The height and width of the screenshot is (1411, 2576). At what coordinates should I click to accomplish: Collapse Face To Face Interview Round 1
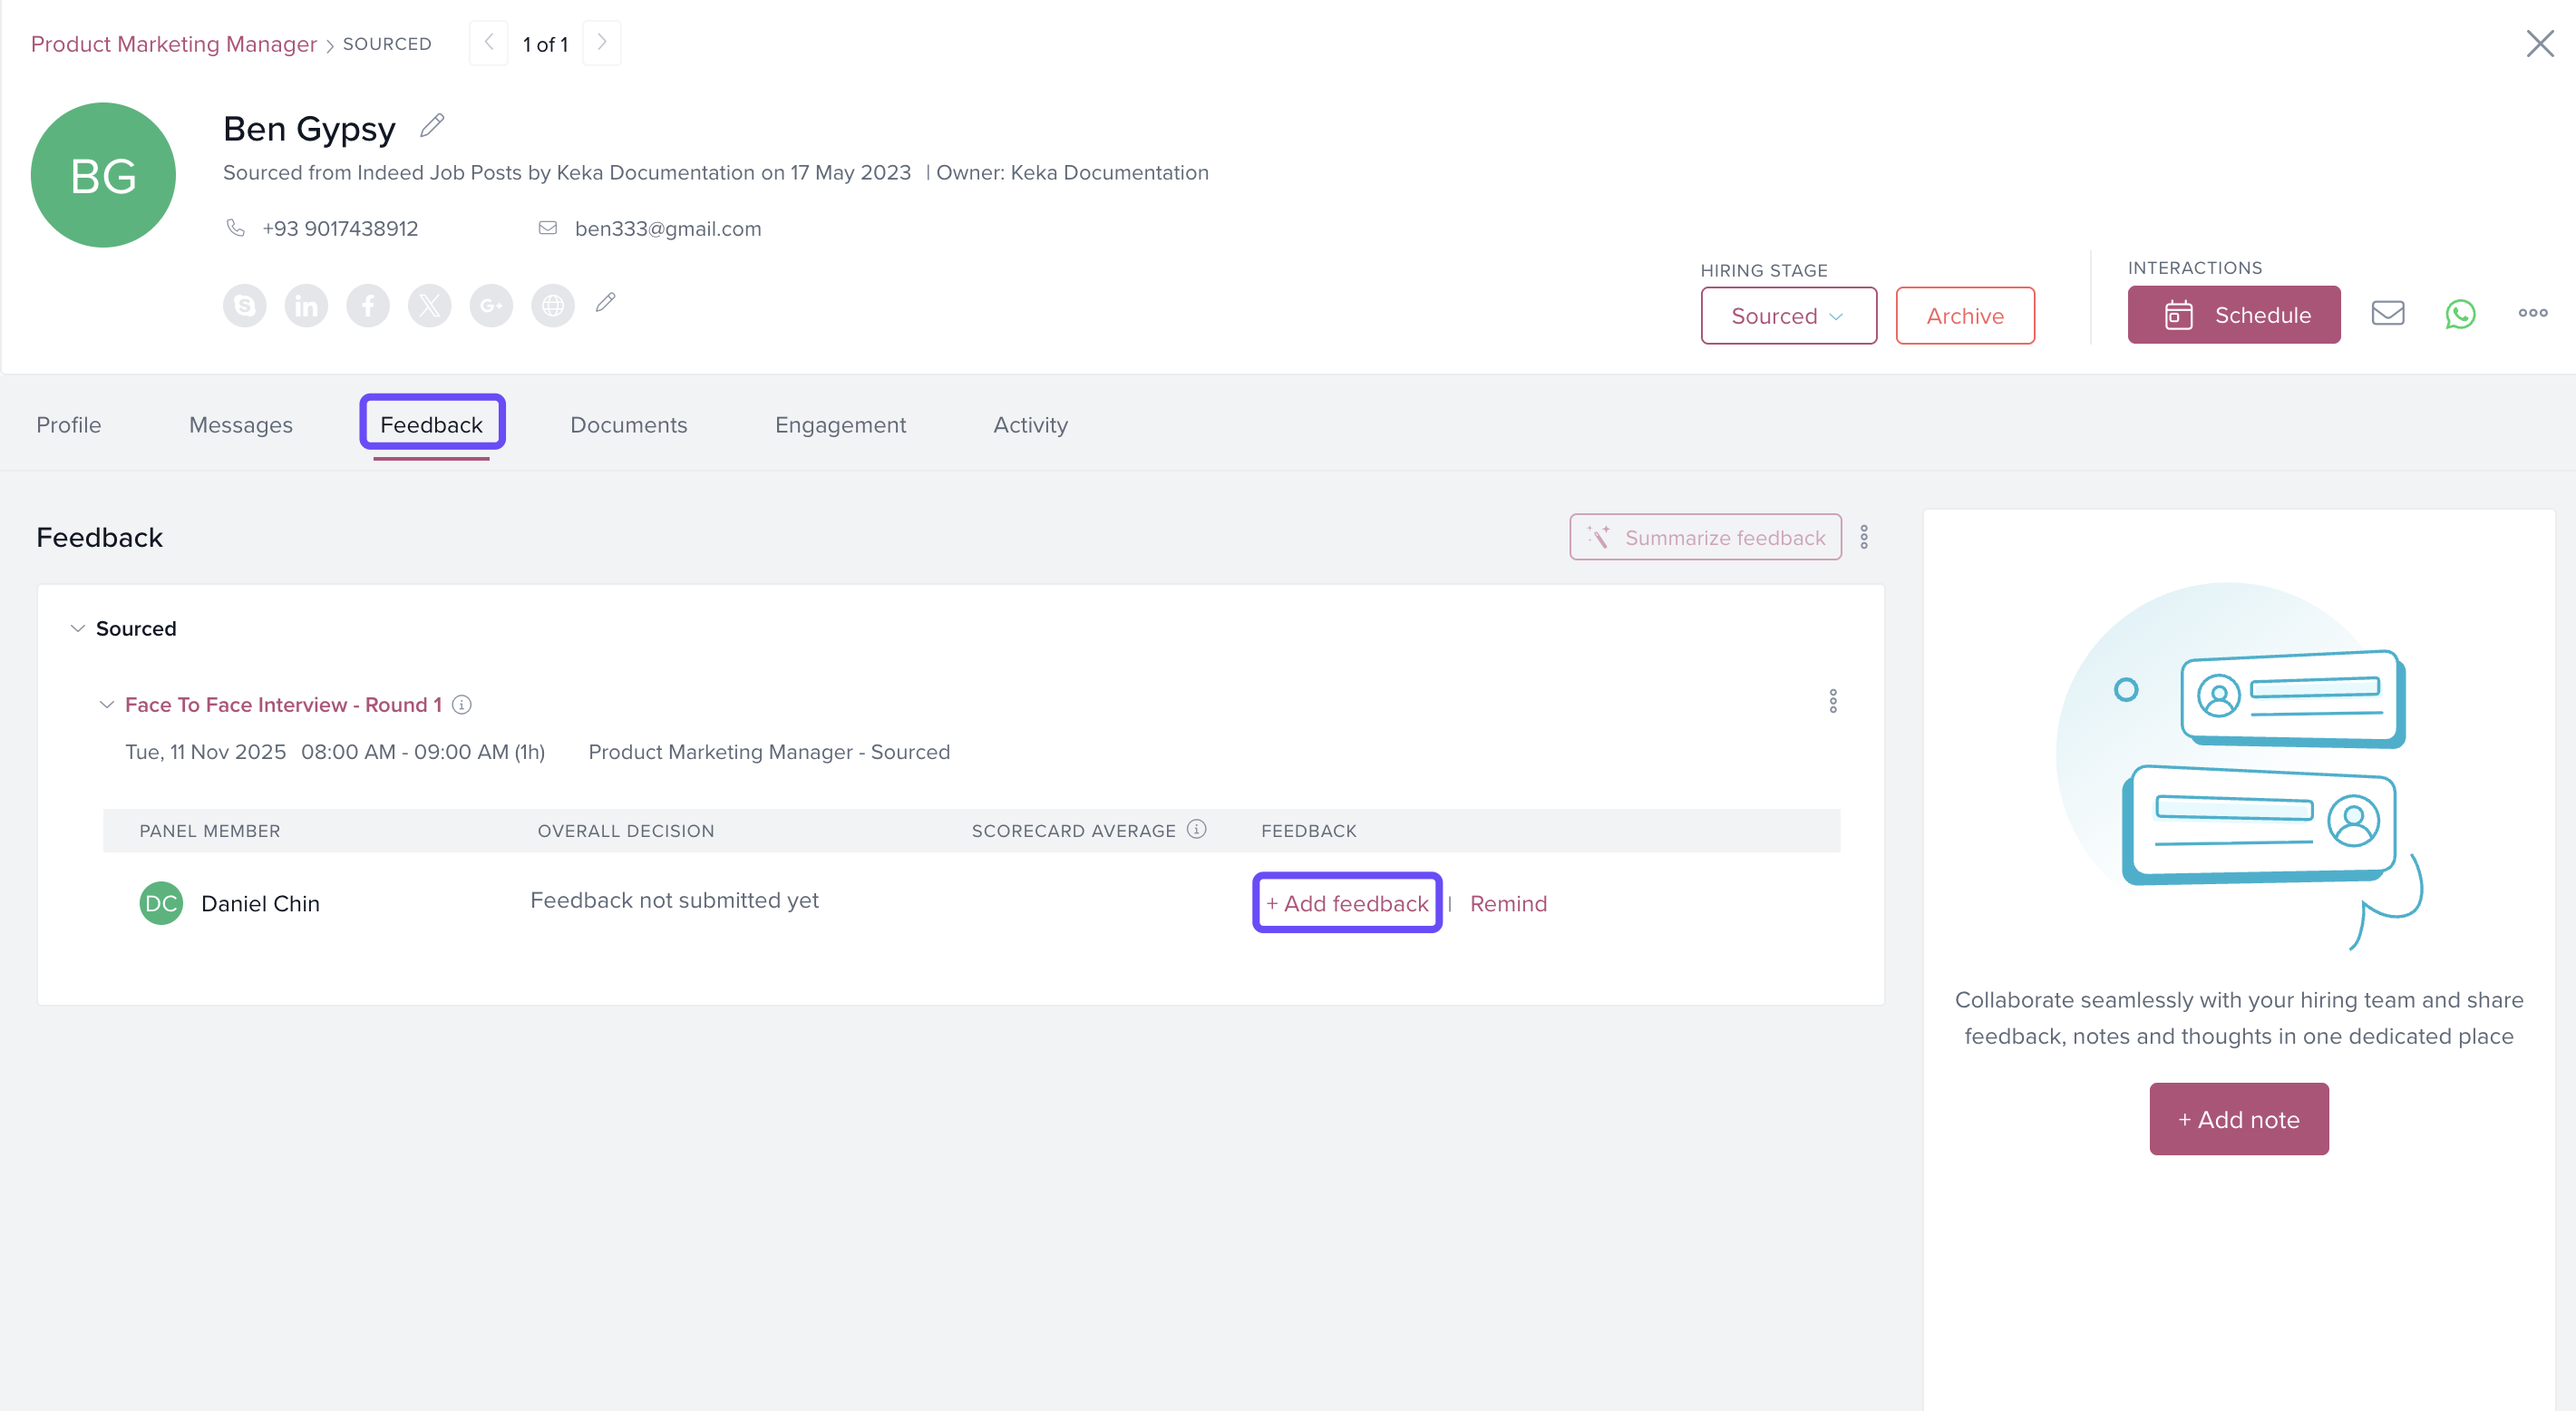coord(107,705)
